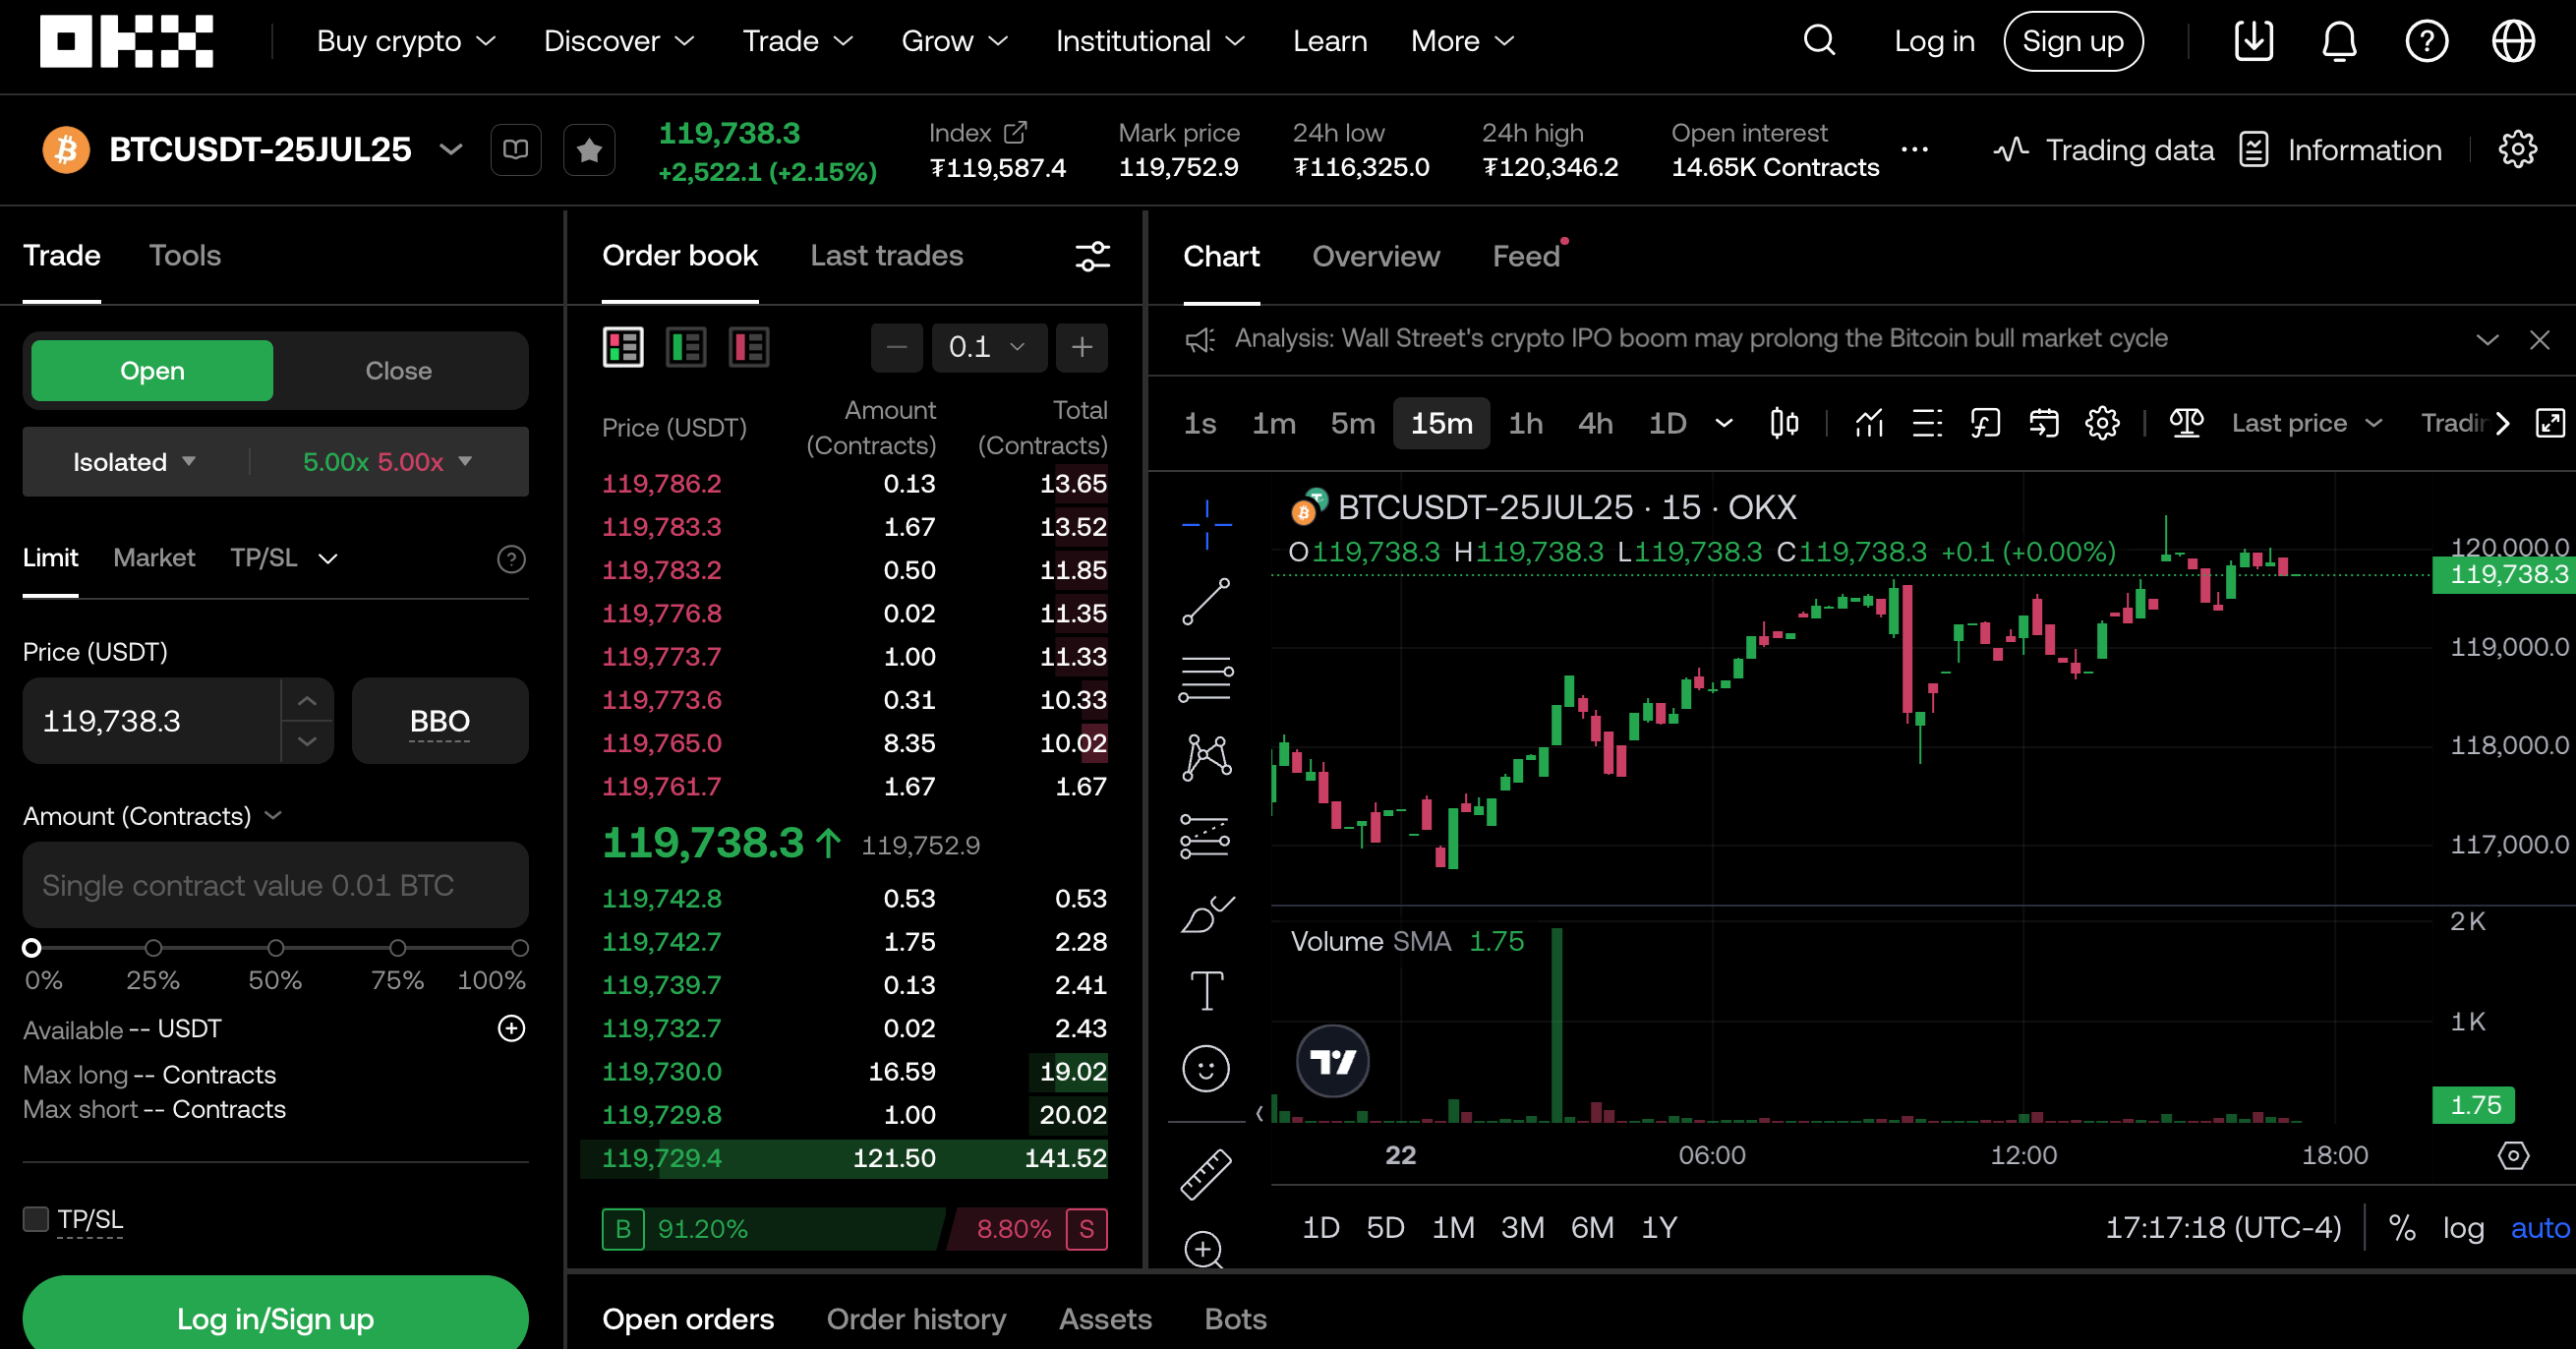Open the search magnifier in the top bar
Screen dimensions: 2576x1349
[x=1819, y=41]
